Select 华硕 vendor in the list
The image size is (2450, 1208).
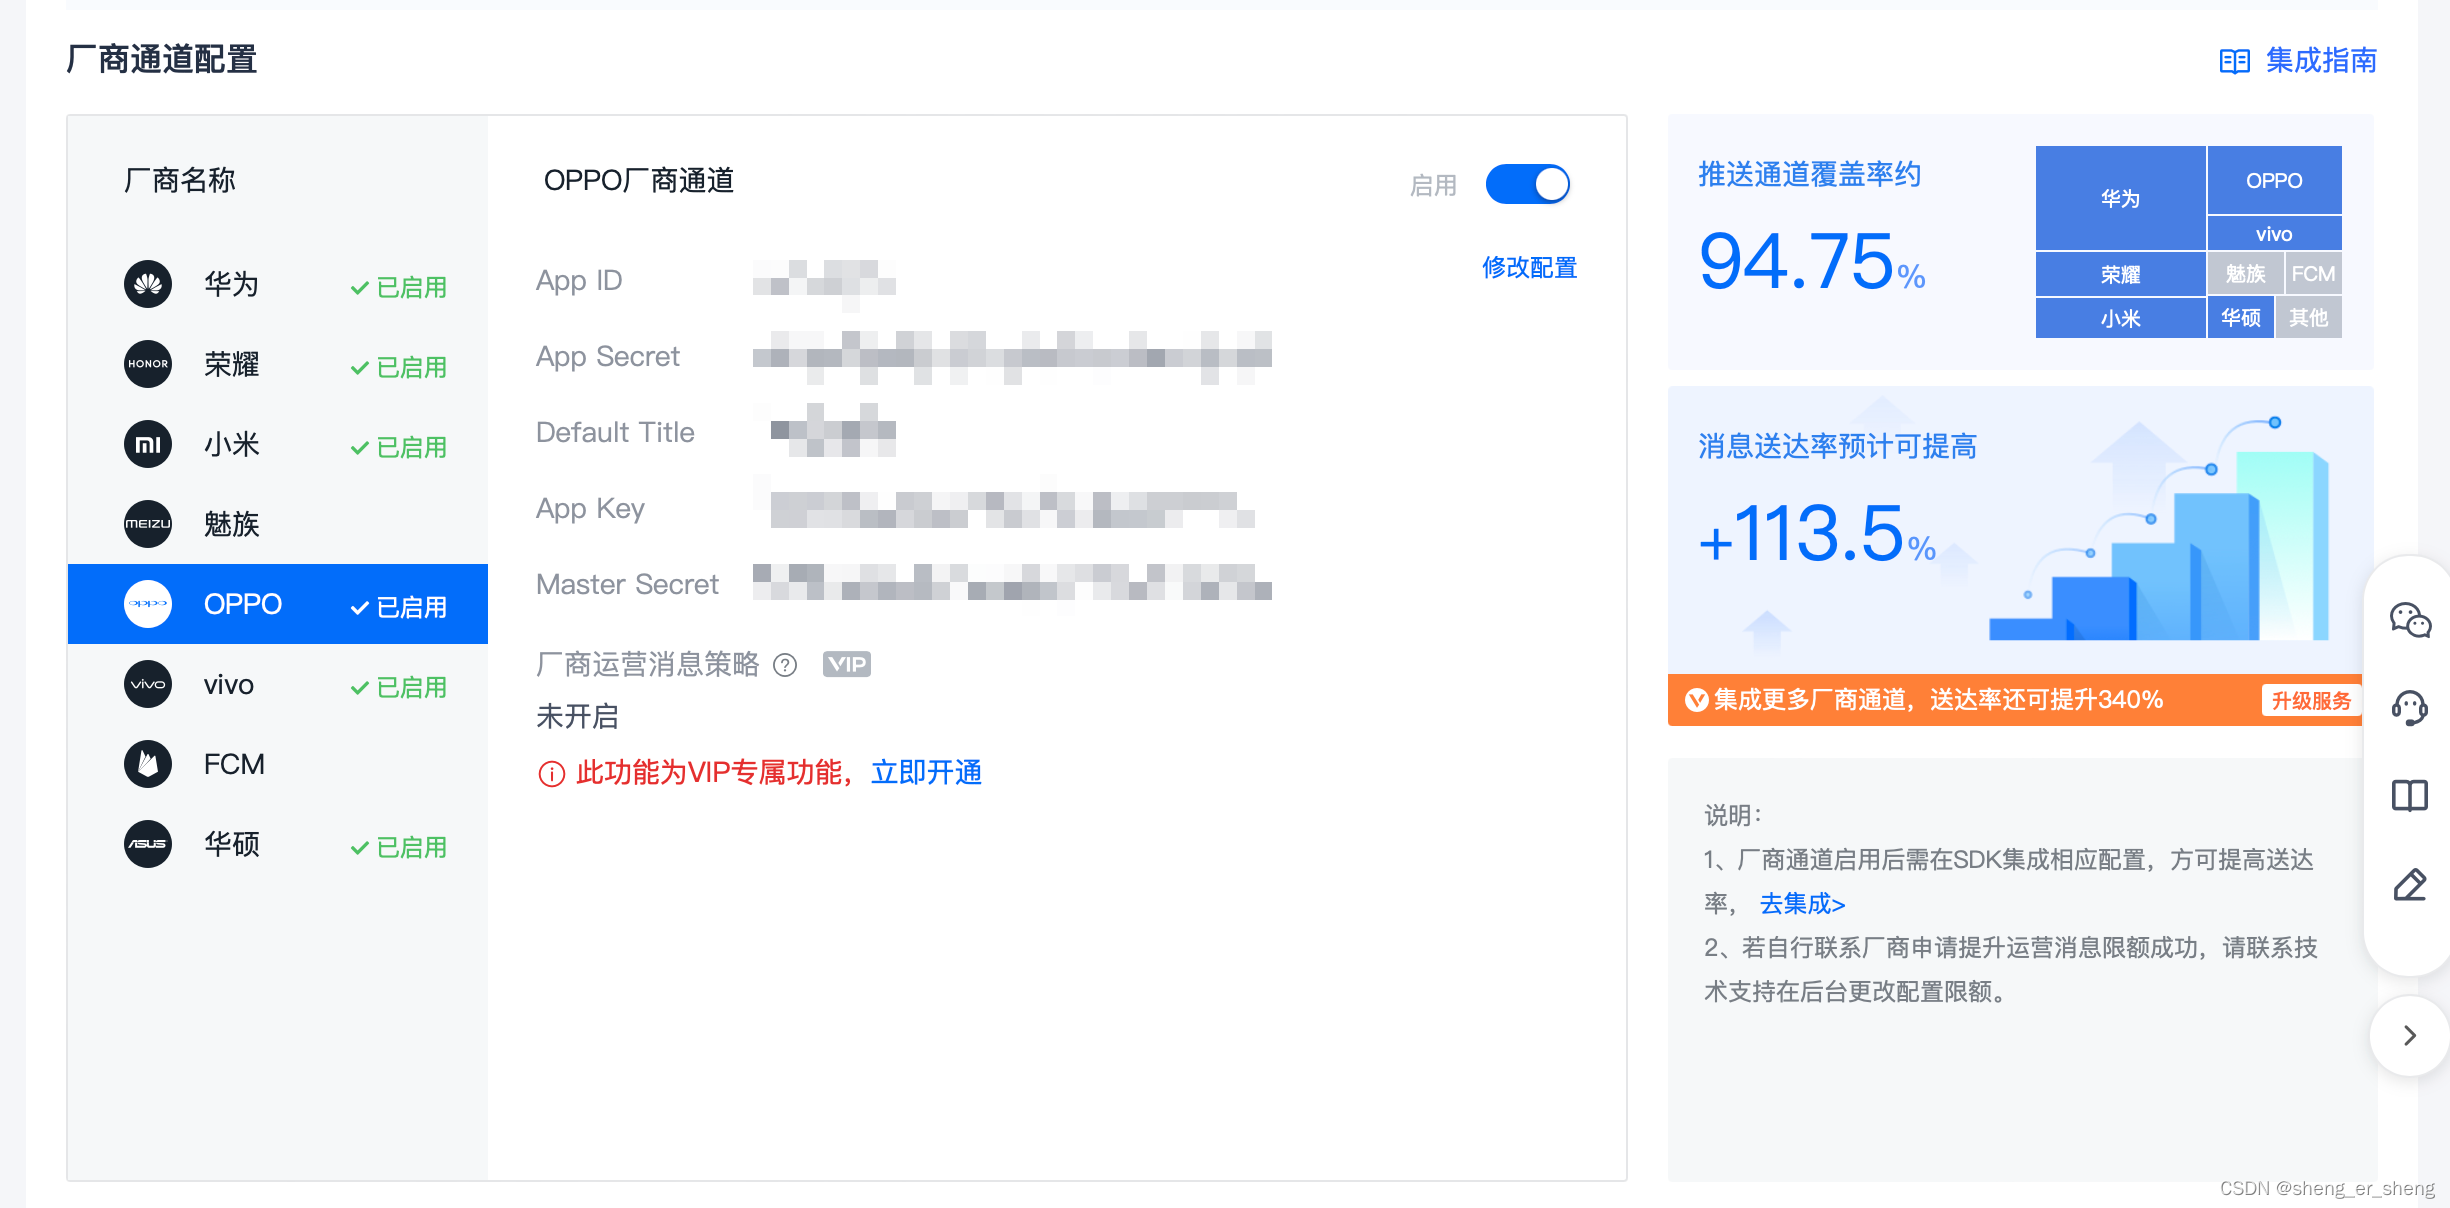(x=277, y=844)
